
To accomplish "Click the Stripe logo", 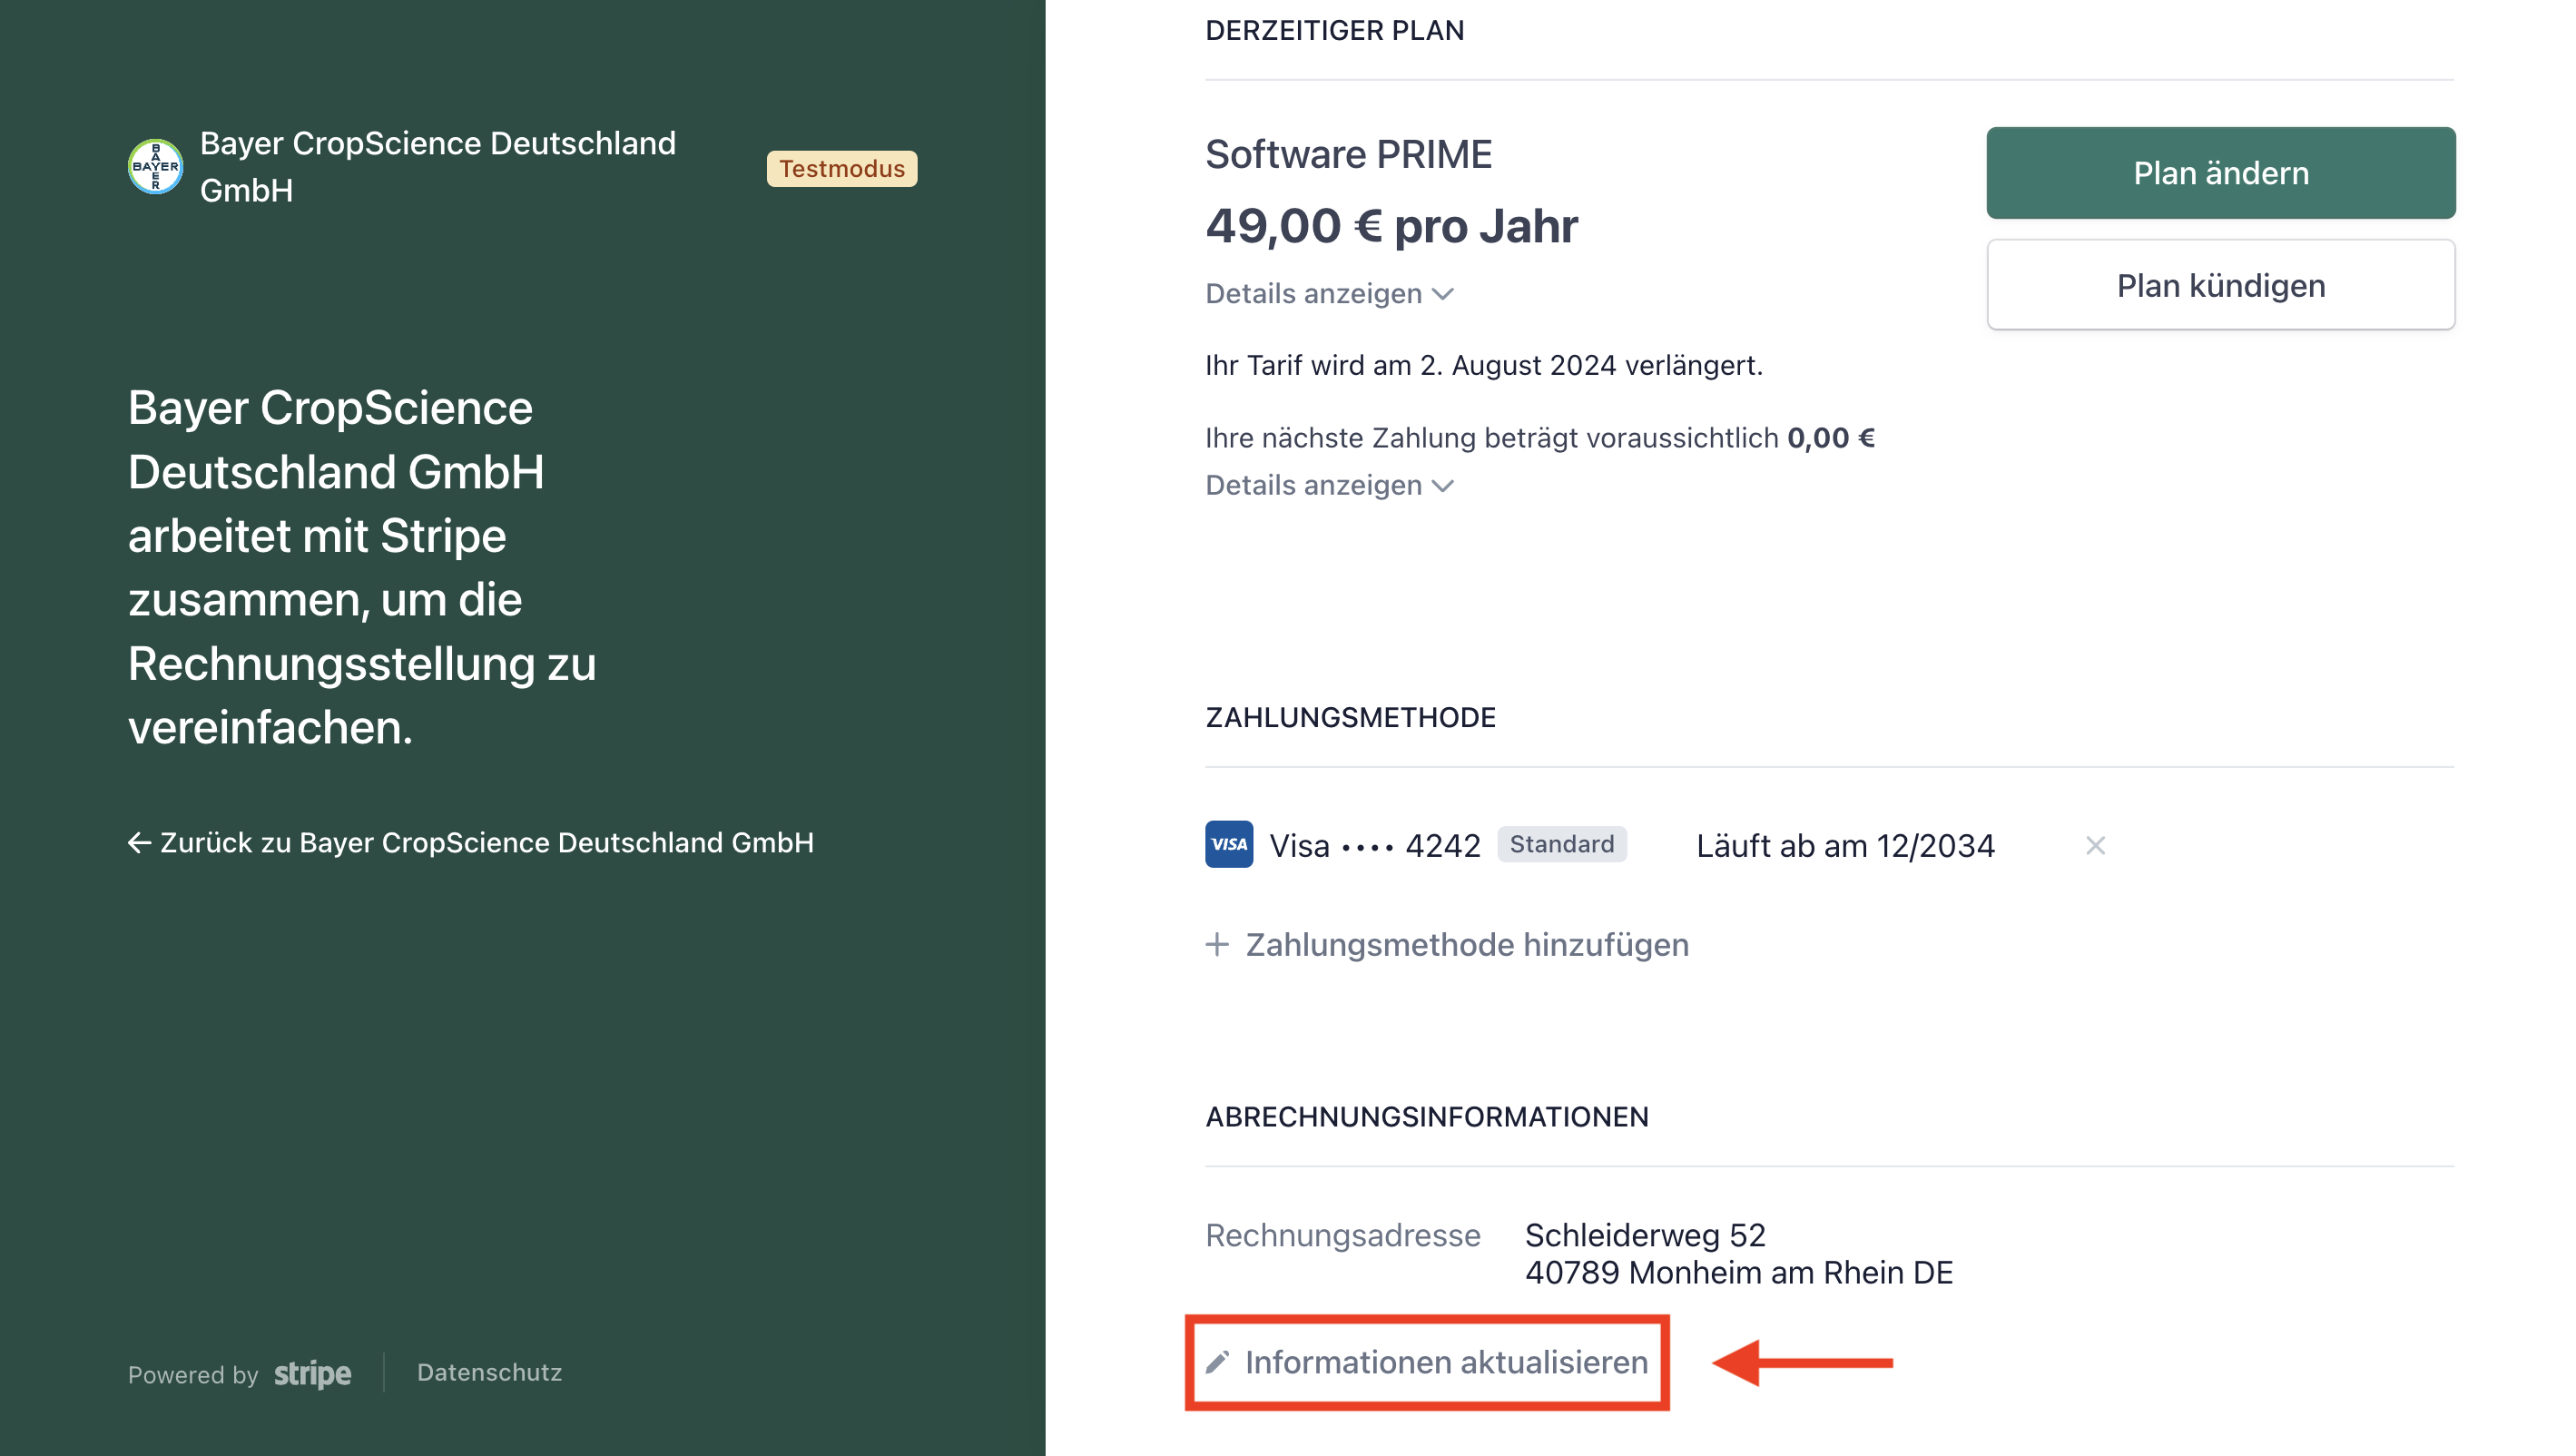I will click(x=312, y=1374).
